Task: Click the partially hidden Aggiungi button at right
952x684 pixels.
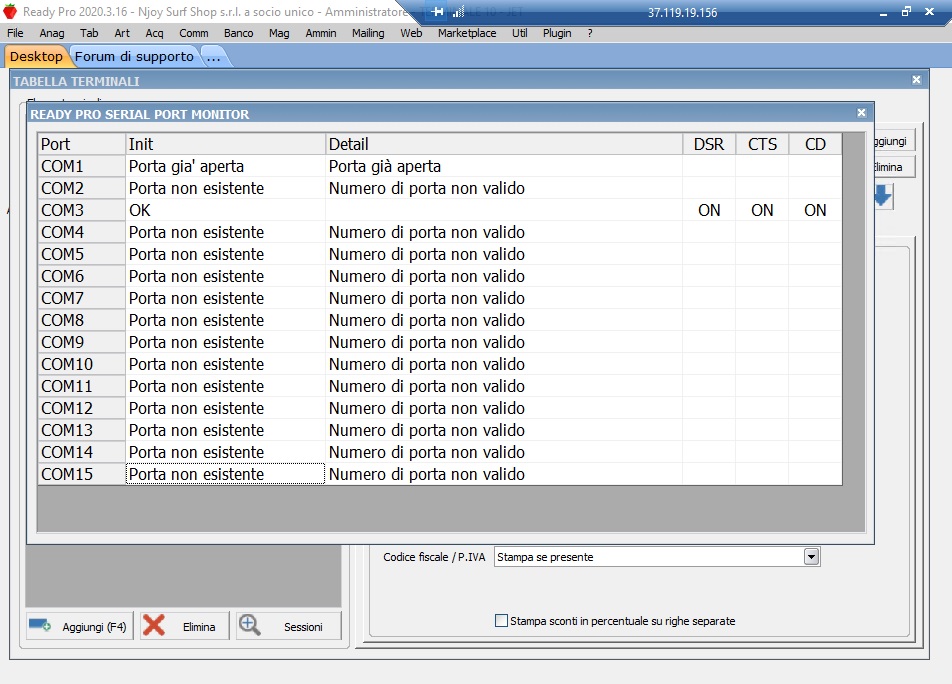Action: pos(894,141)
